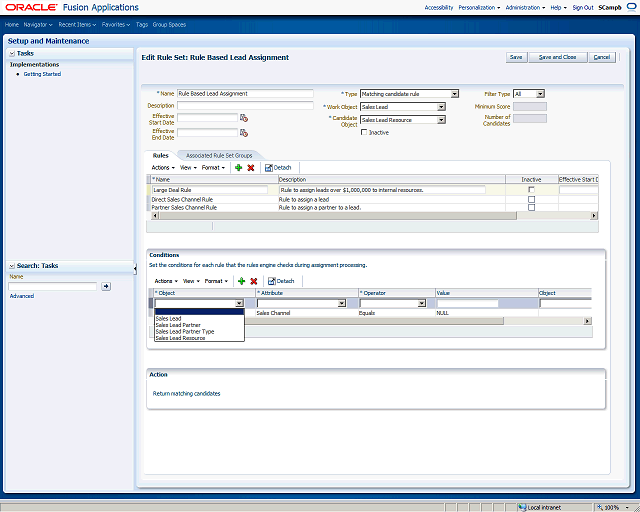Toggle Inactive for Direct Sales Channel Rule

(x=531, y=199)
